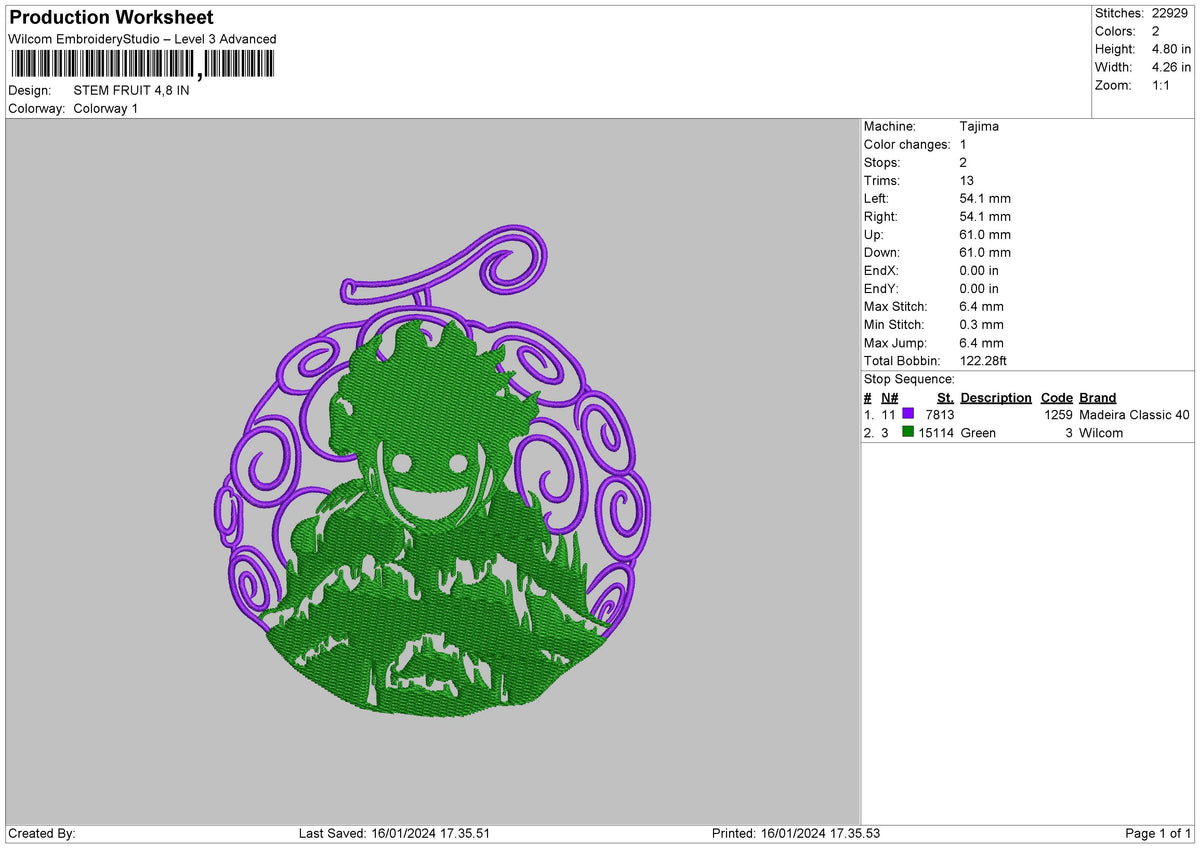Click the Trims value "13"
Viewport: 1200px width, 848px height.
966,180
